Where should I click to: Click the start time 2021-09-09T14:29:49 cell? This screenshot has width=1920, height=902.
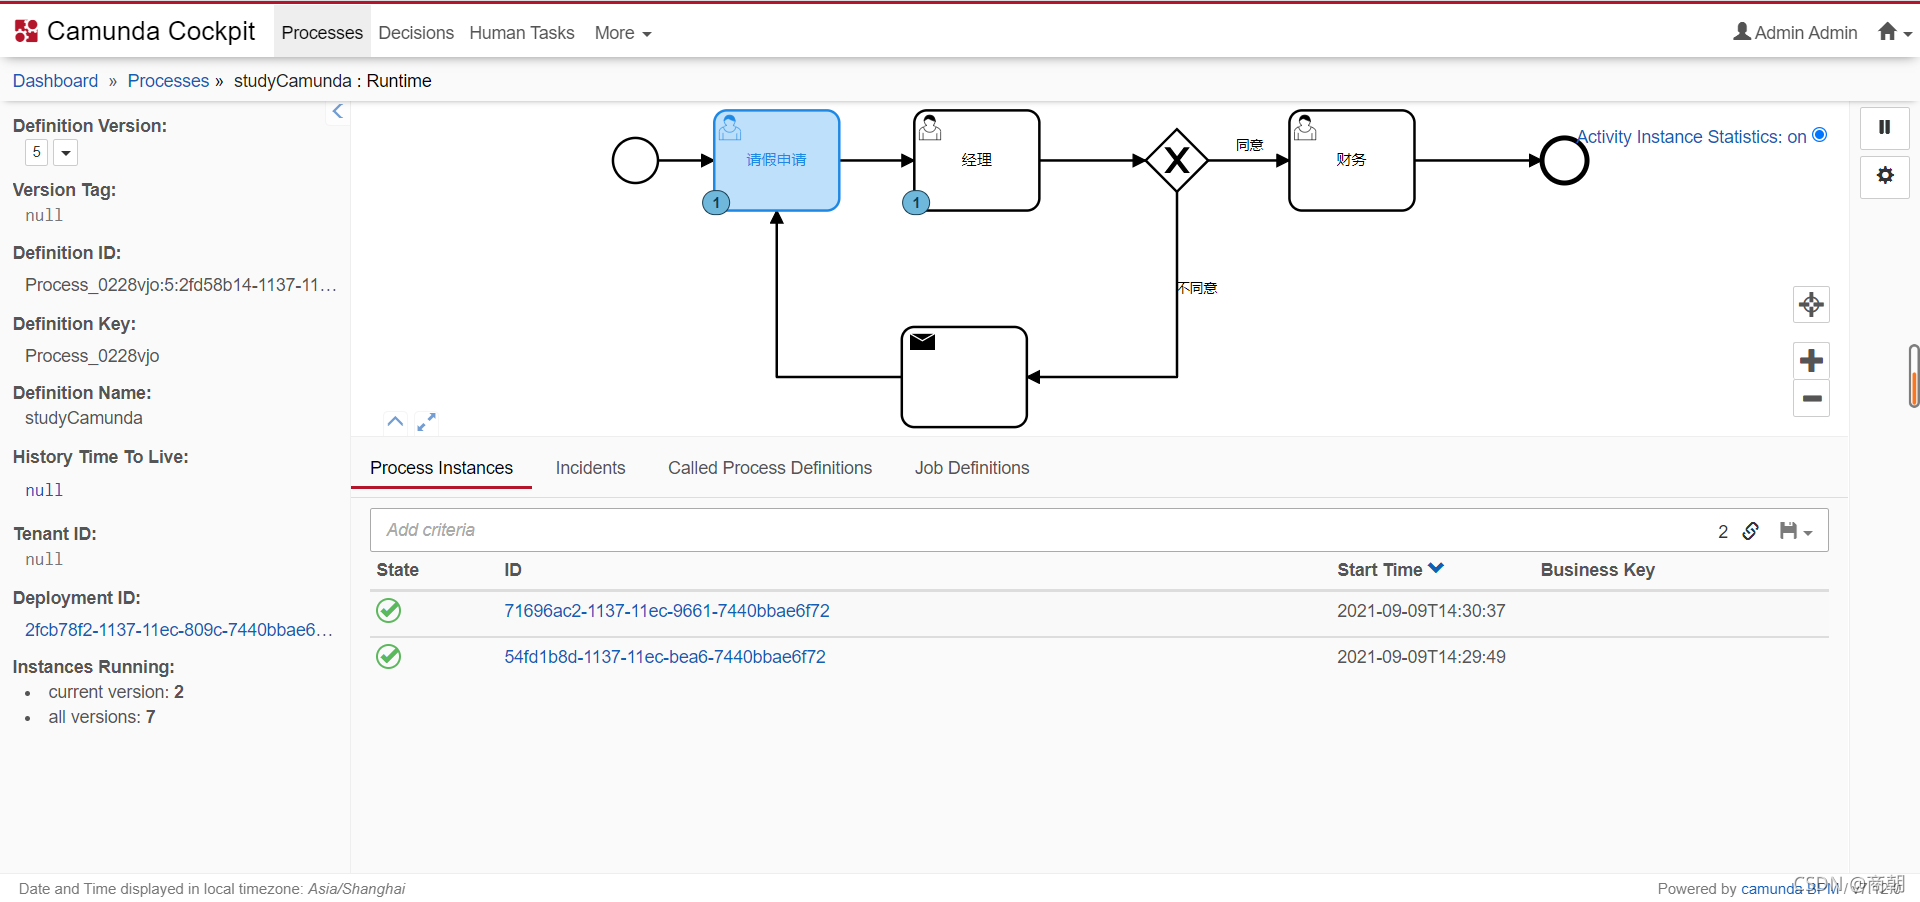[x=1421, y=657]
